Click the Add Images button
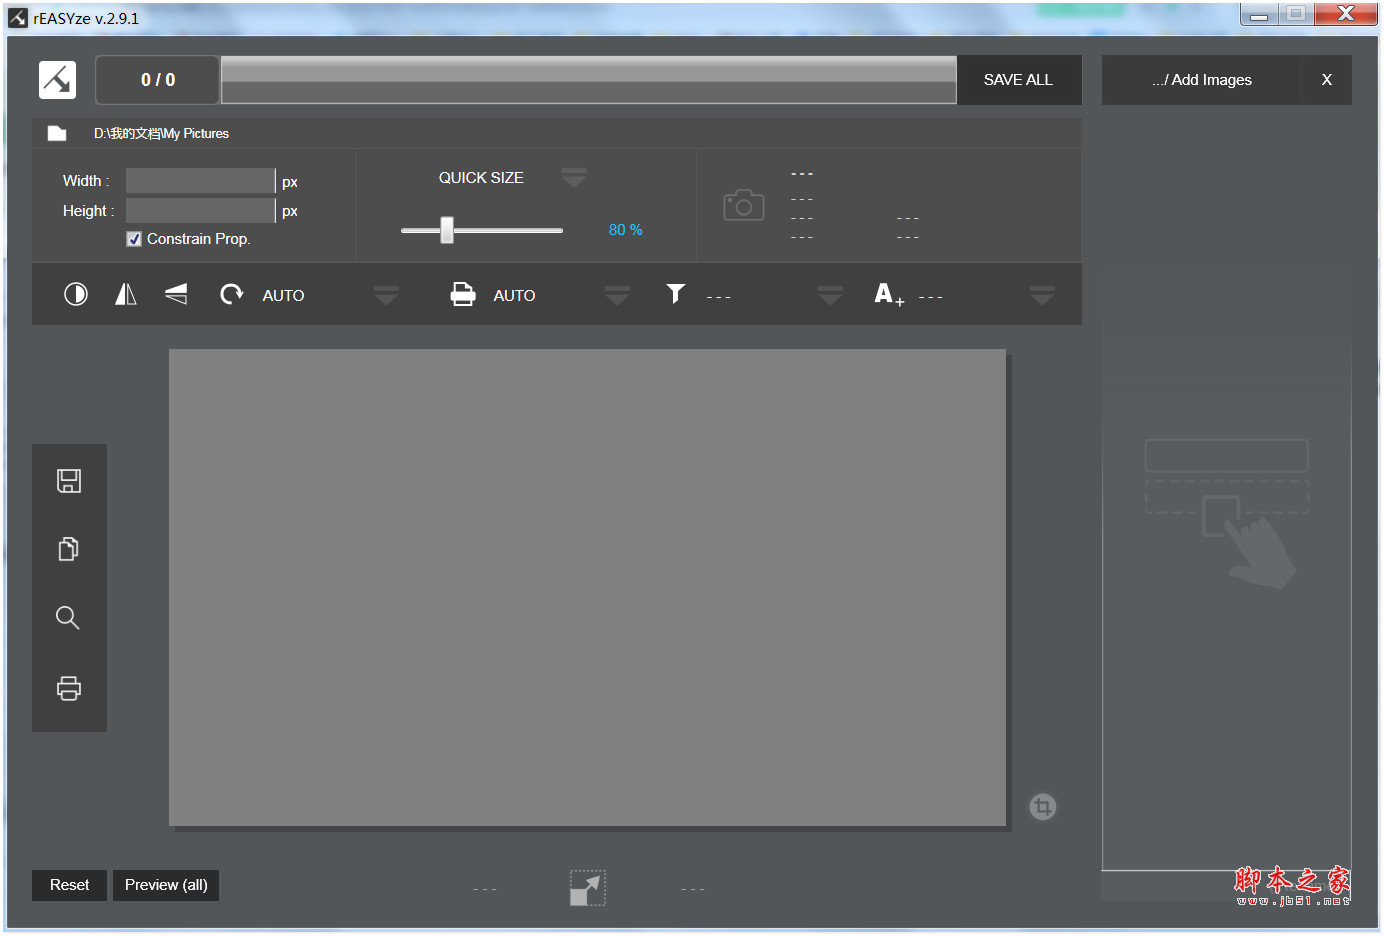Viewport: 1384px width, 936px height. (1201, 80)
